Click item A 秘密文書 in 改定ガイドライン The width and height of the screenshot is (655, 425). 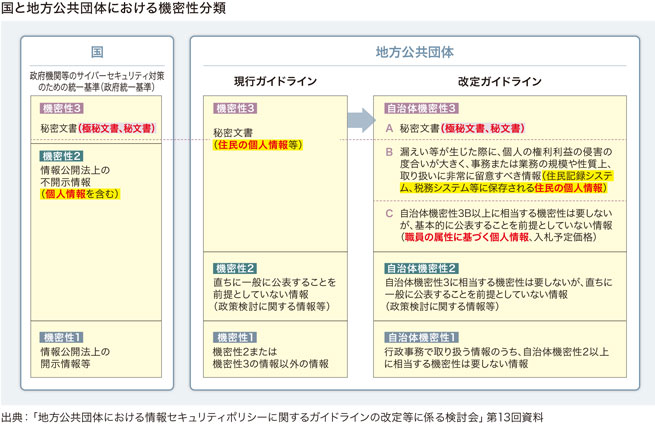[x=455, y=128]
